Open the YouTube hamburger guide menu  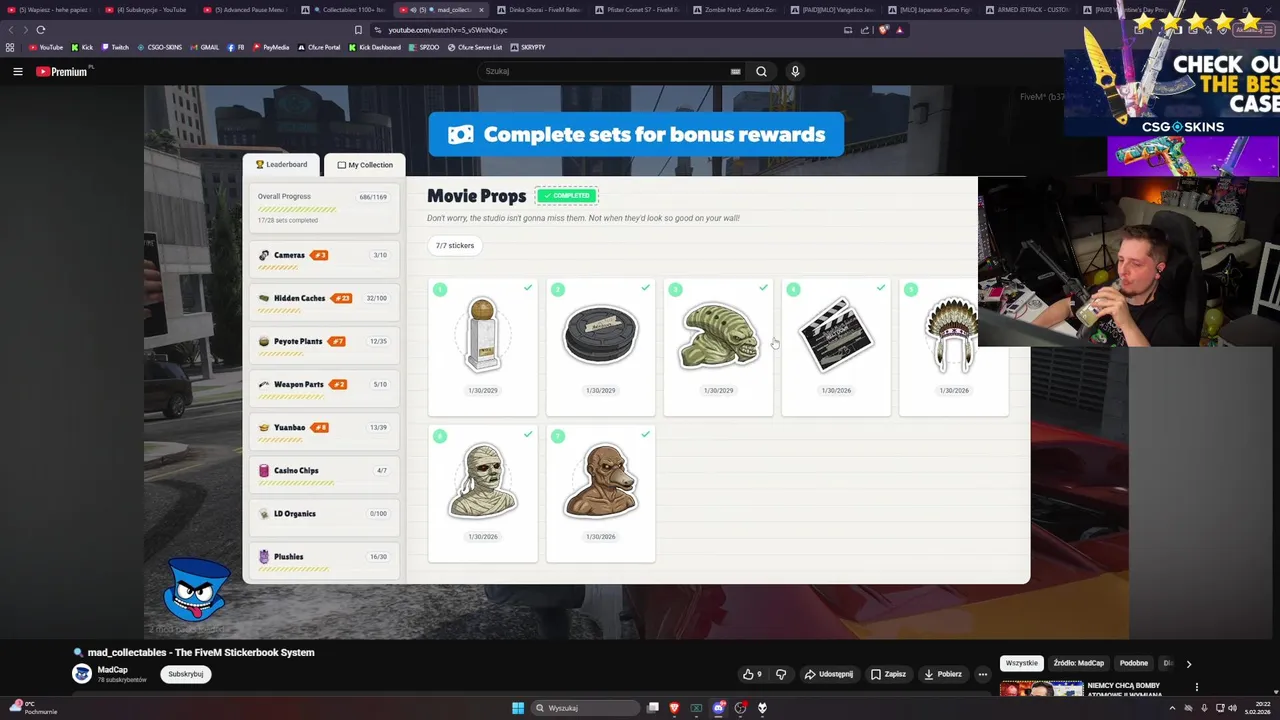[17, 71]
